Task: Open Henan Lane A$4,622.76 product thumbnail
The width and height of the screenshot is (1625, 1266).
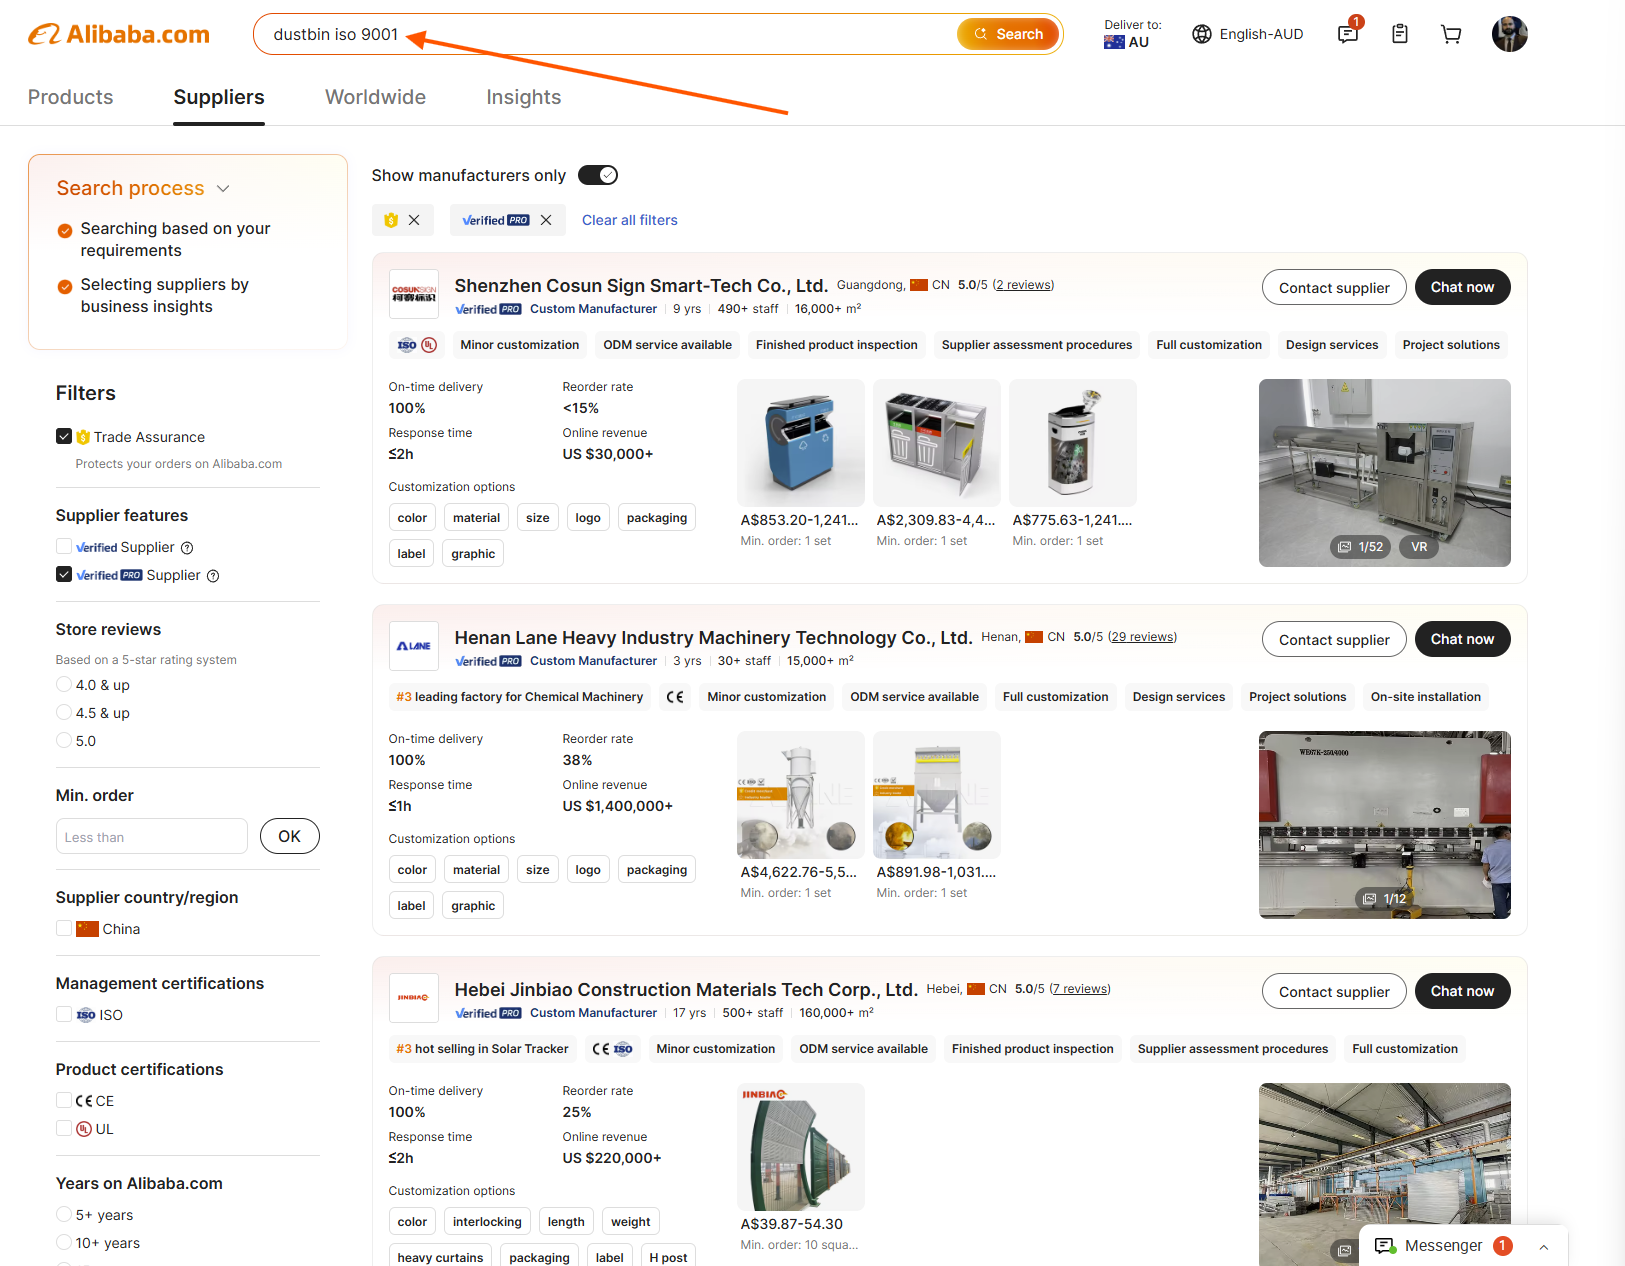Action: click(801, 795)
